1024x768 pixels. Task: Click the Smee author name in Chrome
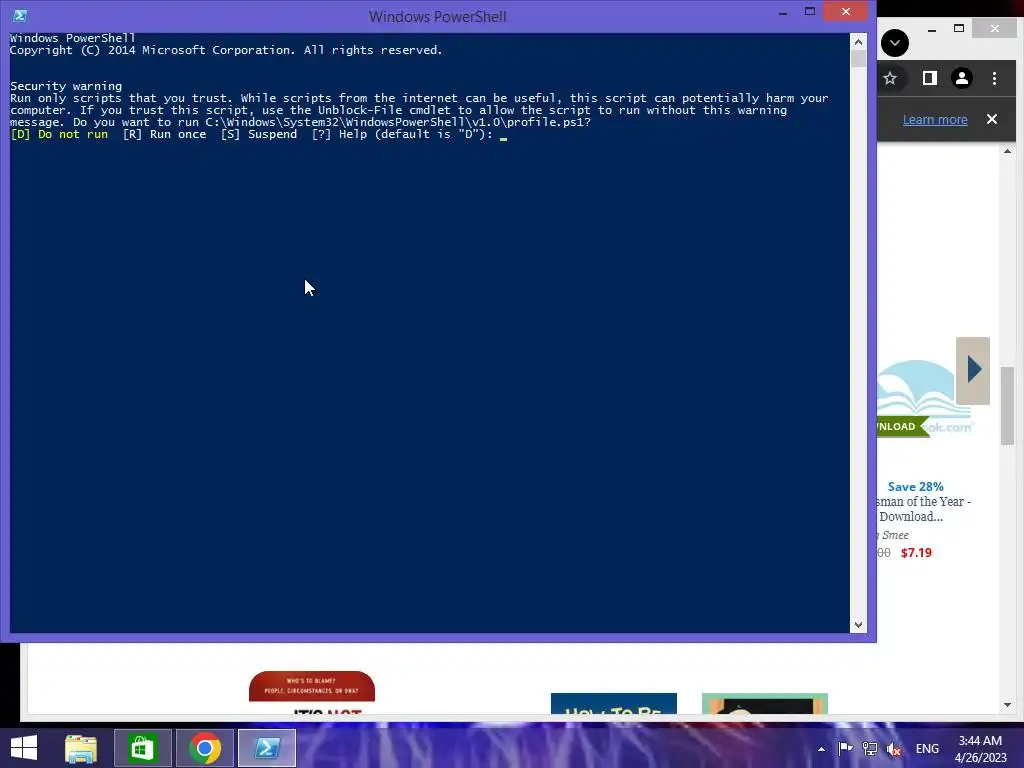pos(895,535)
